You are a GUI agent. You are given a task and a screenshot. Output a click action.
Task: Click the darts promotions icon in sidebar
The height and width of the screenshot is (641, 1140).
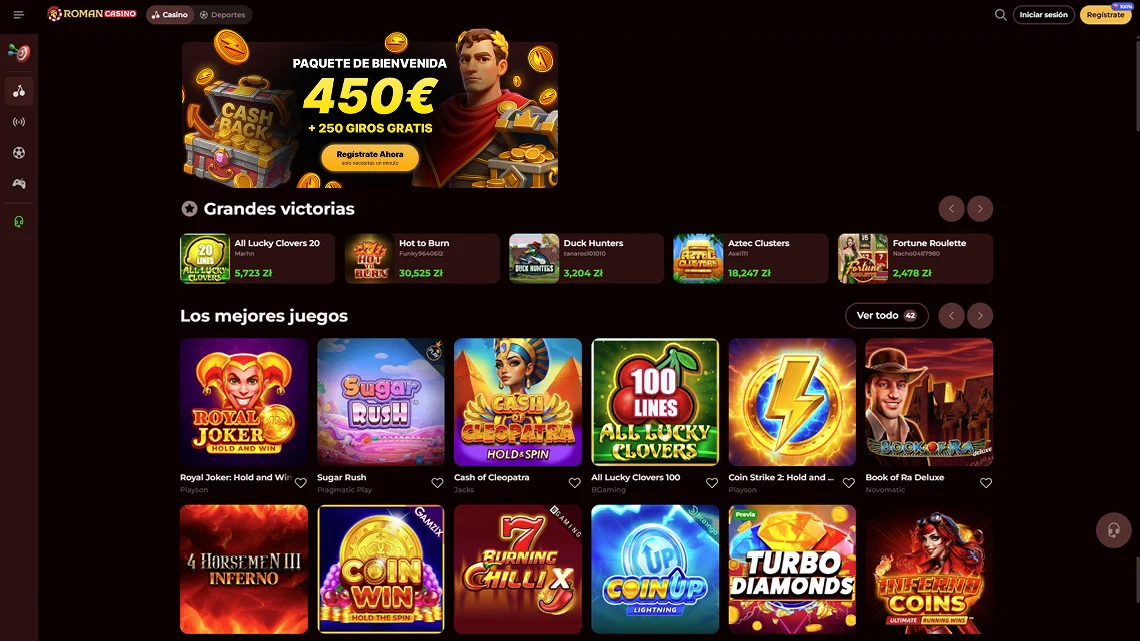19,53
